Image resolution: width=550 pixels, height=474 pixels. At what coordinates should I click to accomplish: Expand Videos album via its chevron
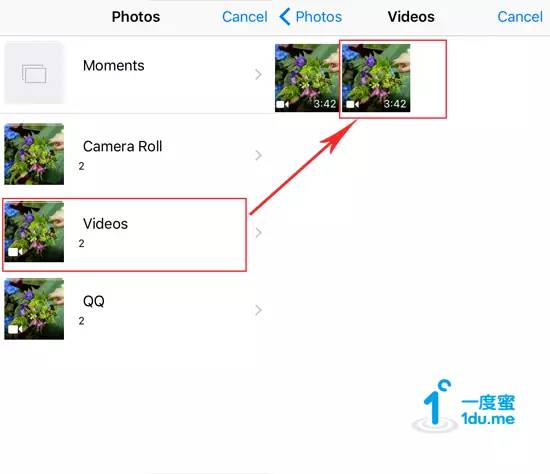click(x=259, y=233)
